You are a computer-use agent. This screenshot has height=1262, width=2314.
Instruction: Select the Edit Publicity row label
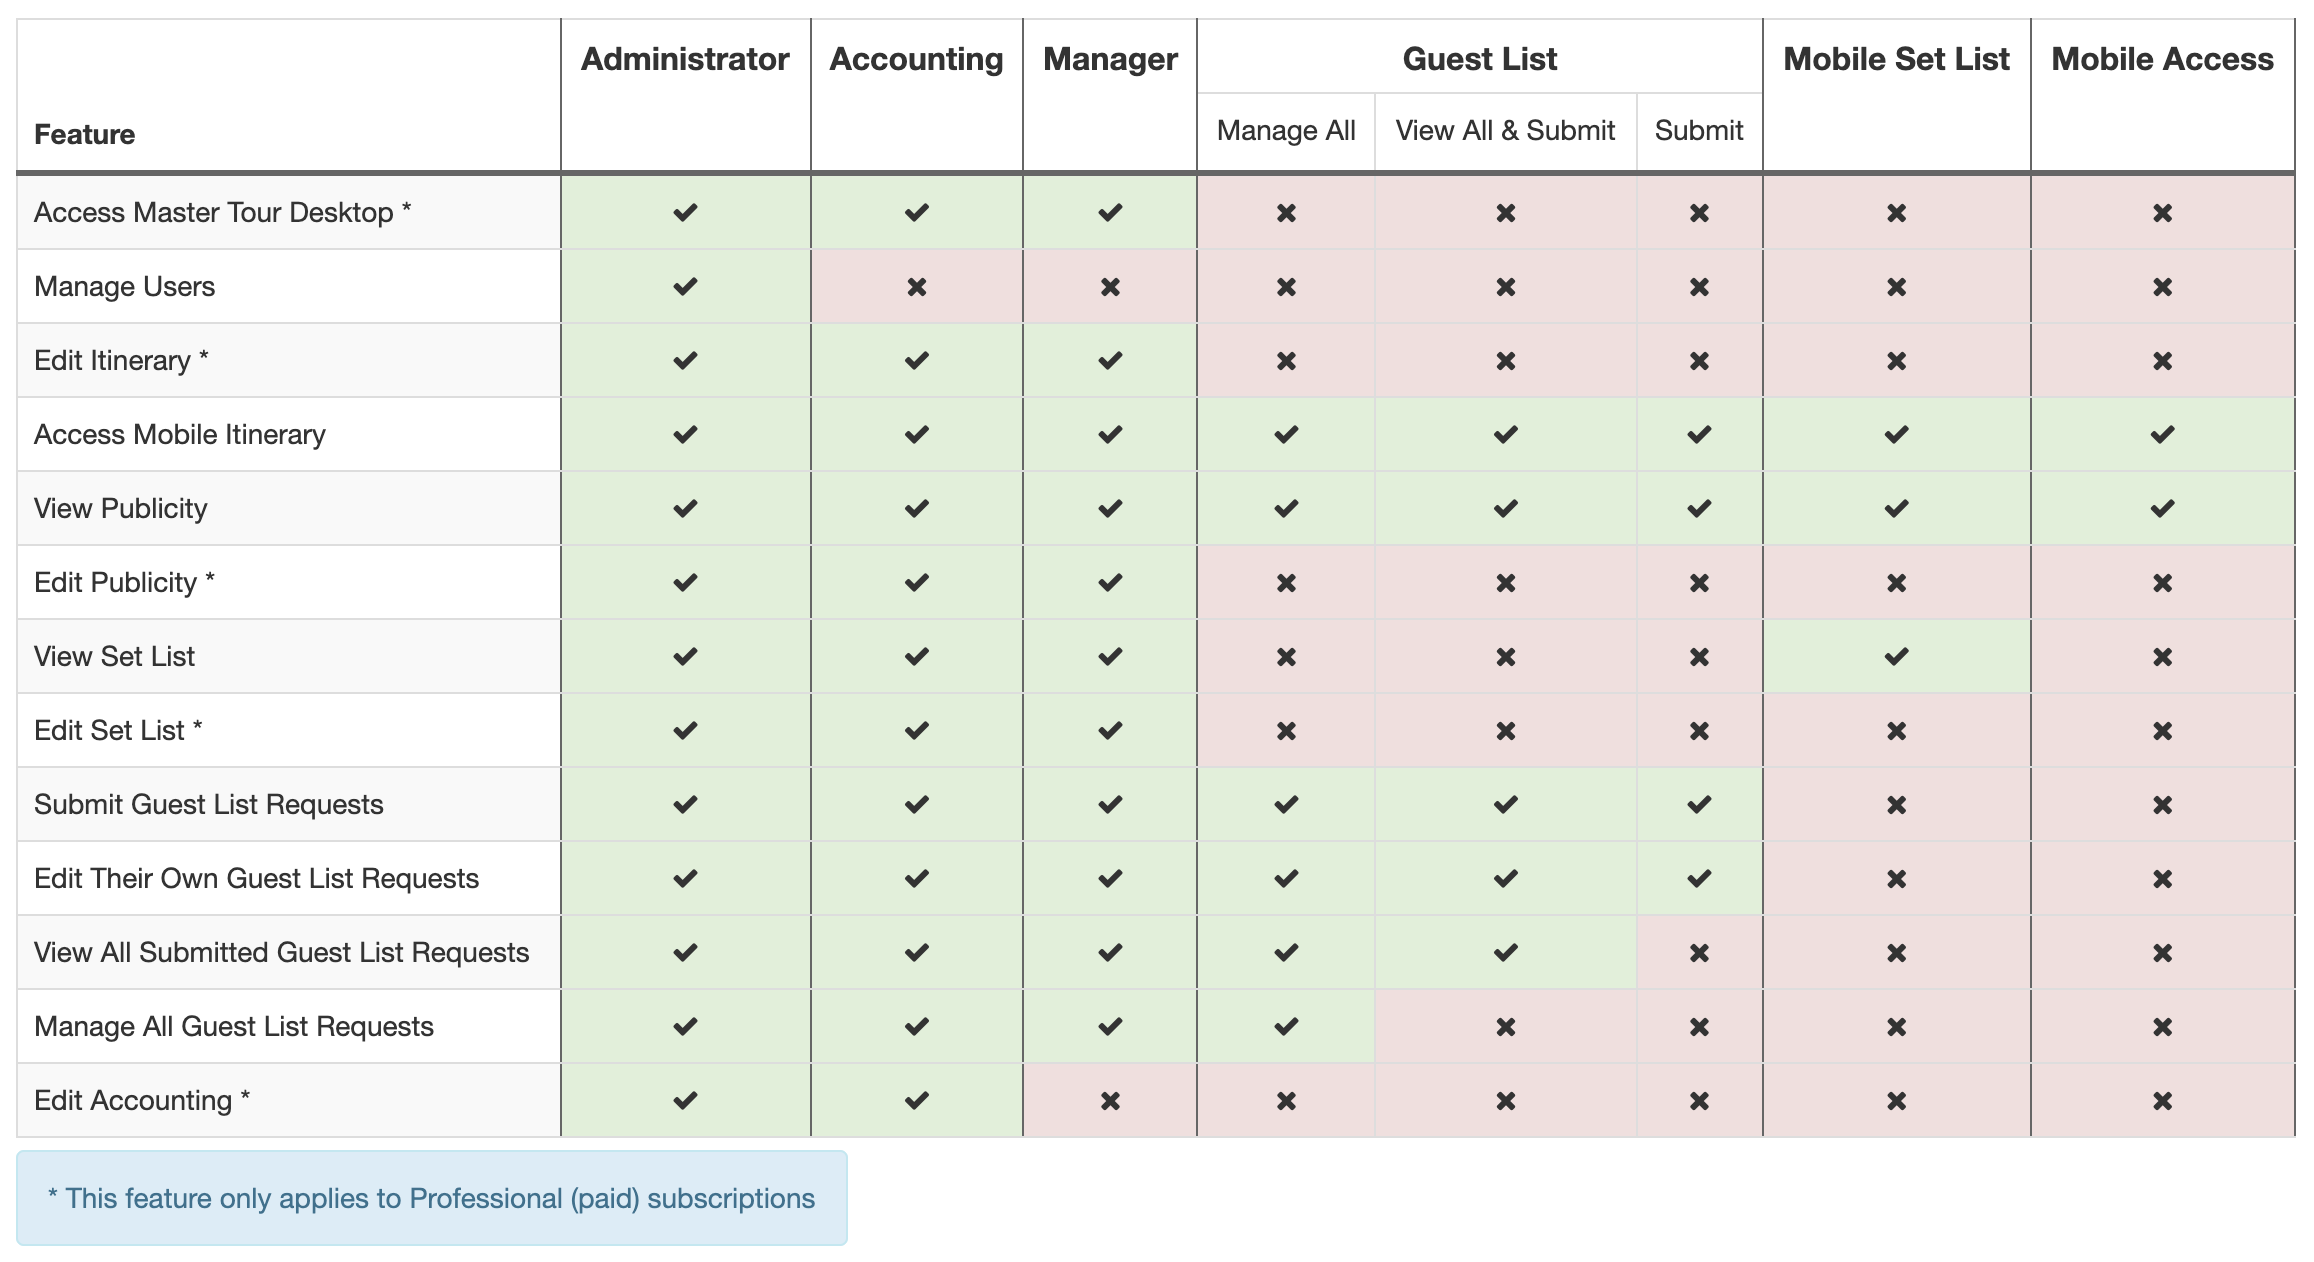124,582
